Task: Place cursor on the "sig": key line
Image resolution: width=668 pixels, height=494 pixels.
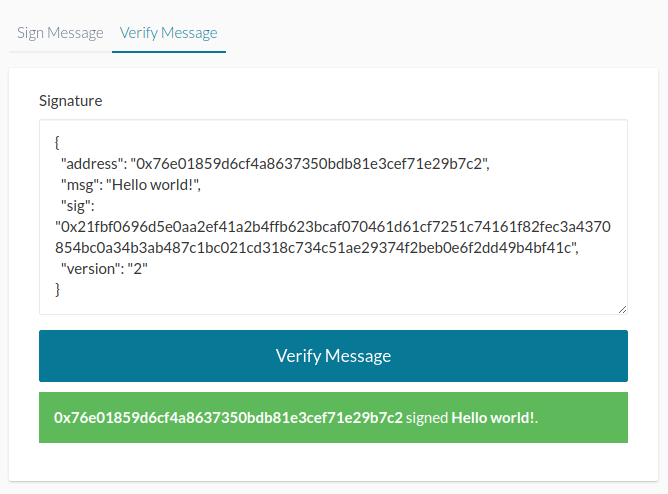Action: [x=78, y=206]
